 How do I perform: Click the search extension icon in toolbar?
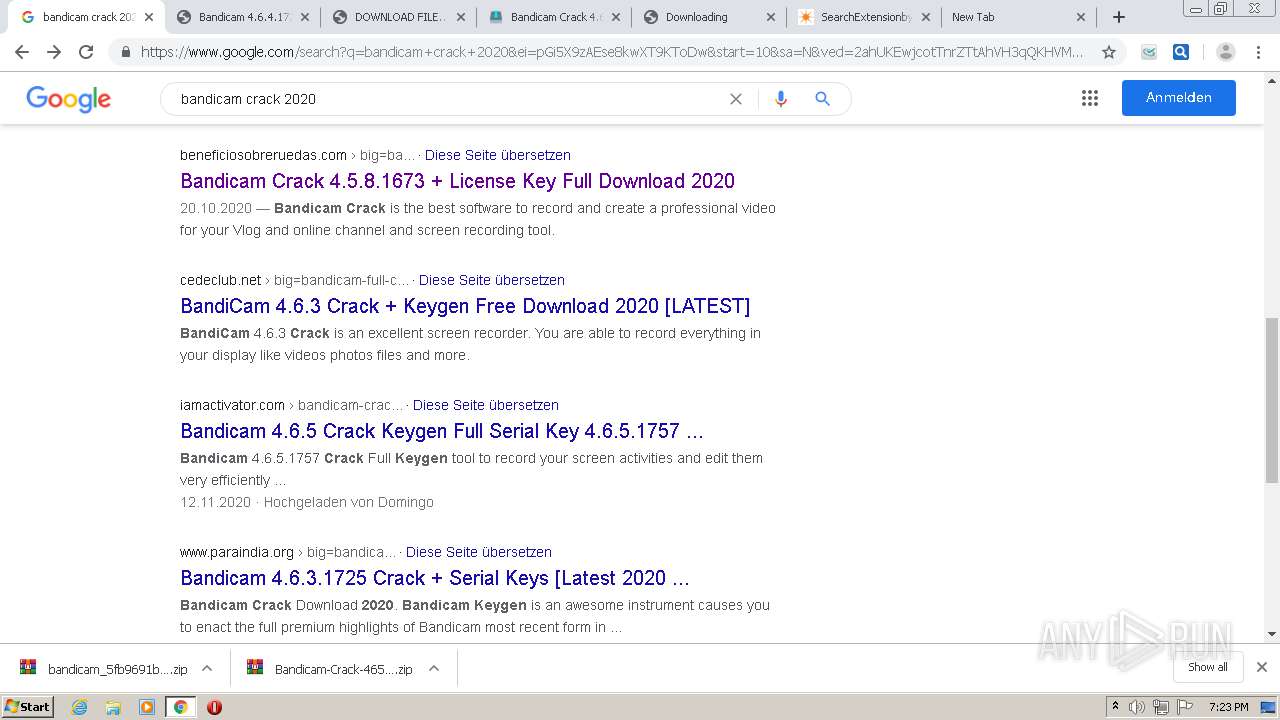coord(1181,52)
